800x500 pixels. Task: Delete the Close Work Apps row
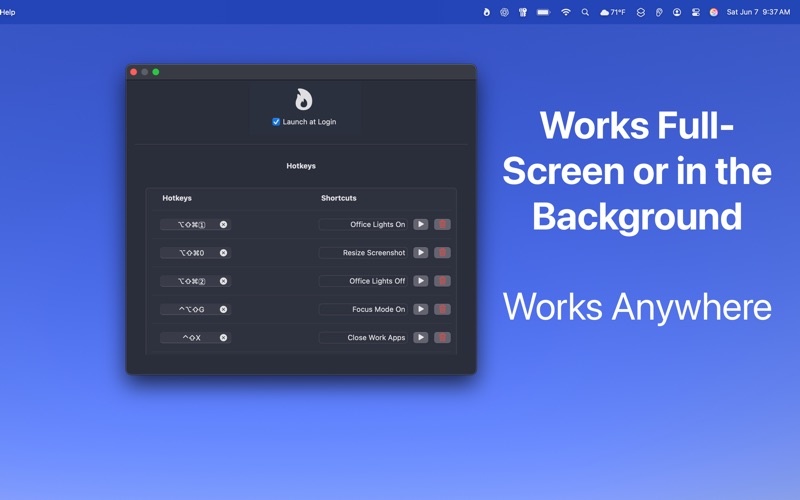click(x=442, y=338)
